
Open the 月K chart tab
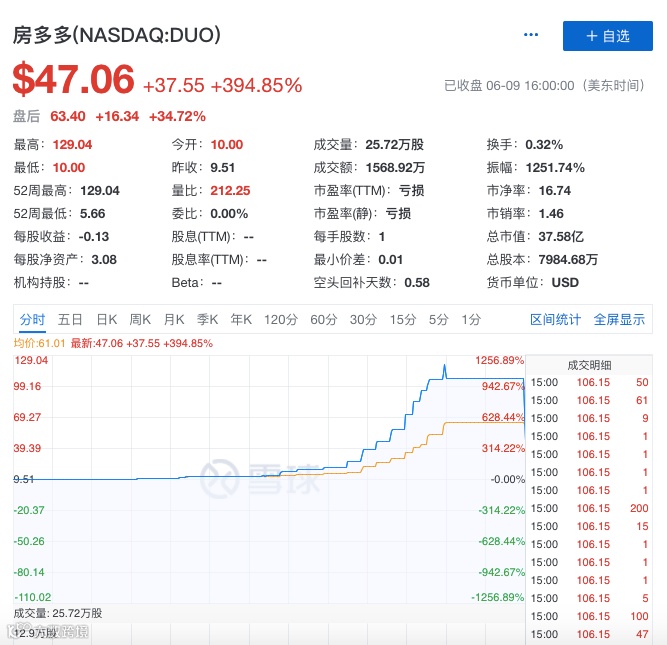(174, 320)
